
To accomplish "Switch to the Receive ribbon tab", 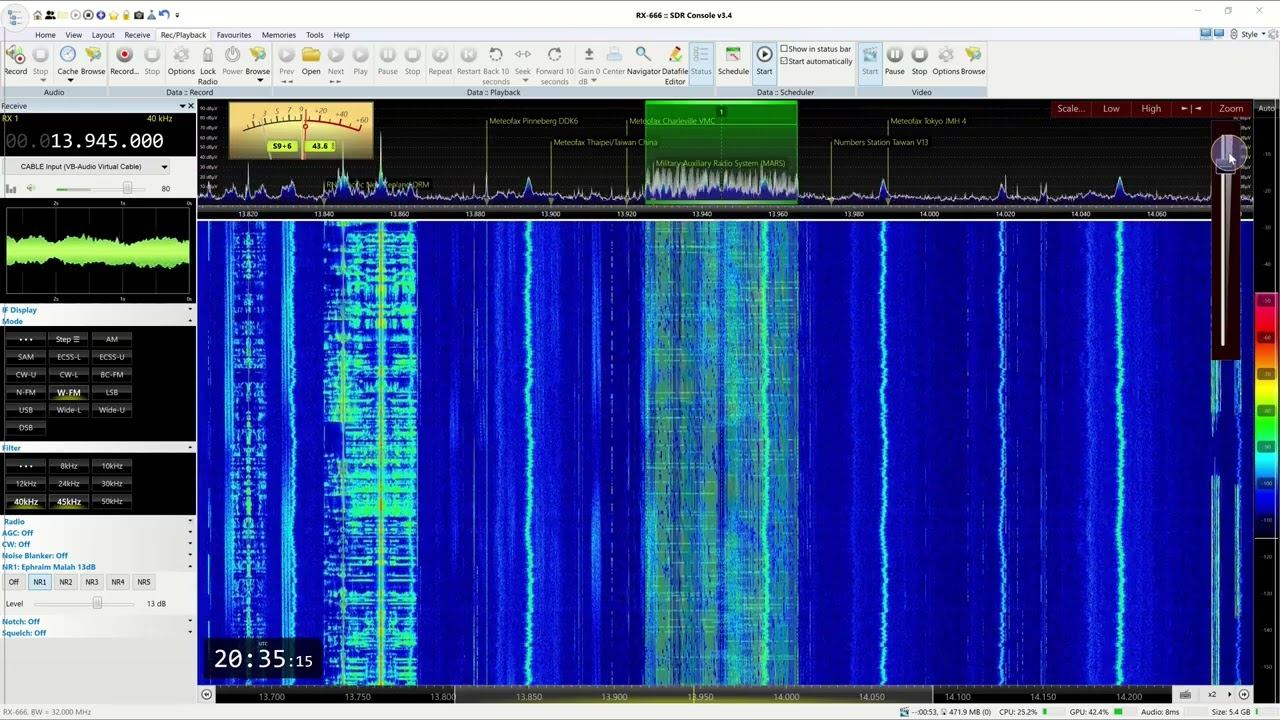I will [137, 35].
